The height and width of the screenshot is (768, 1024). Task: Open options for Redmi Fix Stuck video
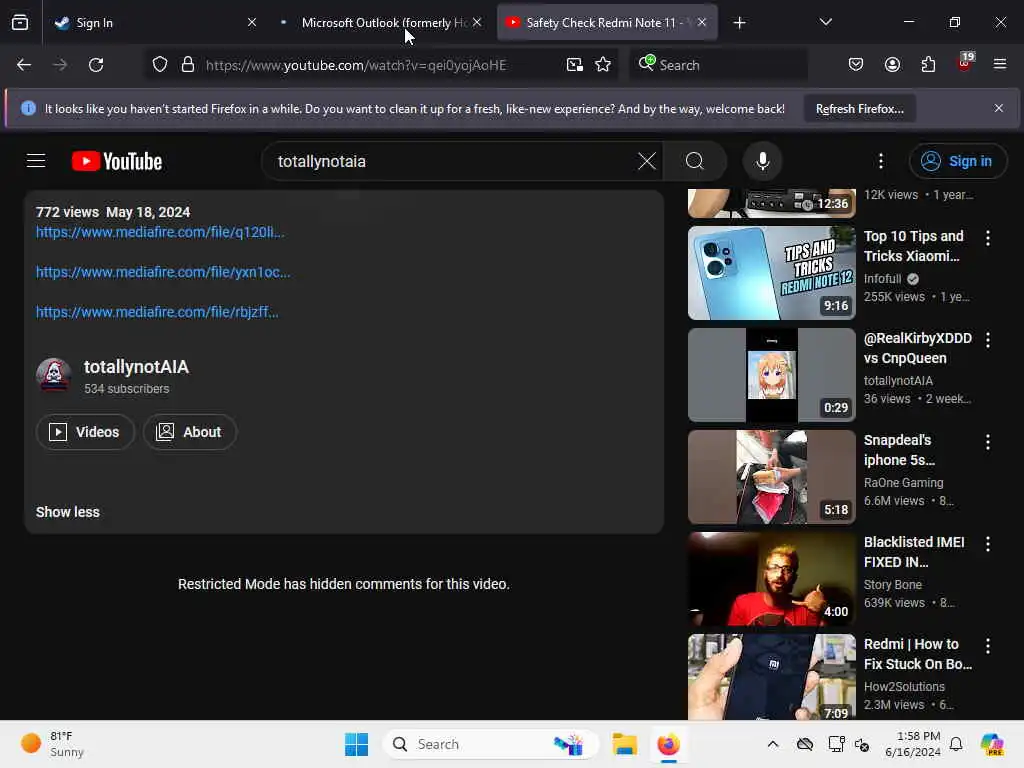[987, 646]
